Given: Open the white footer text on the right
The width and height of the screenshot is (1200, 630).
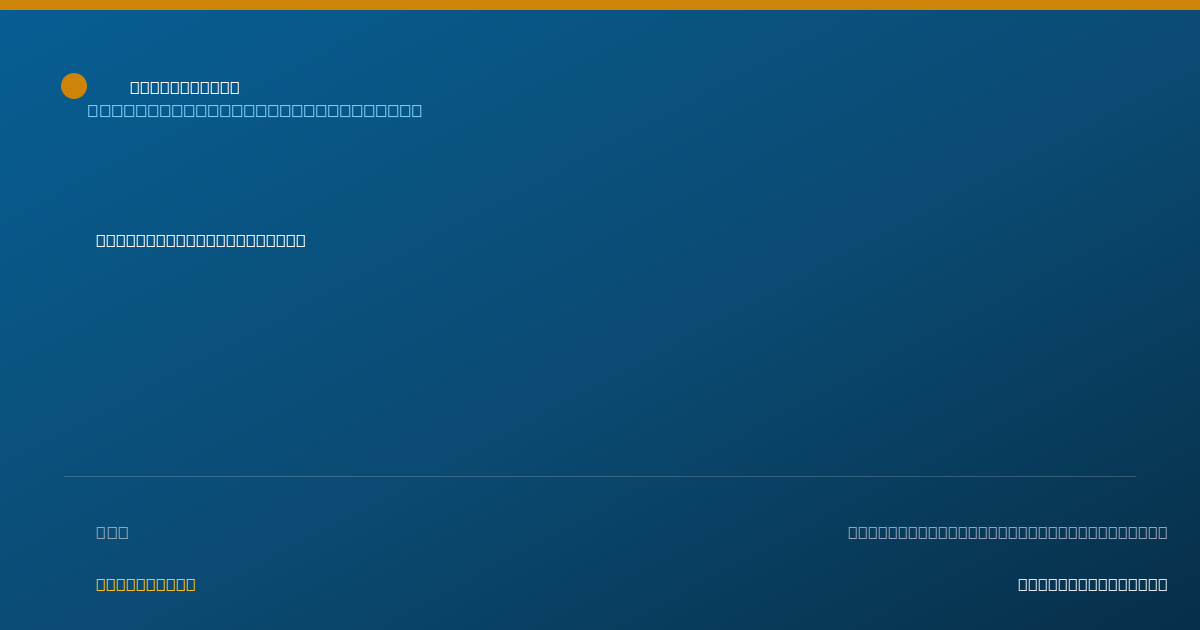Looking at the screenshot, I should pos(1093,584).
